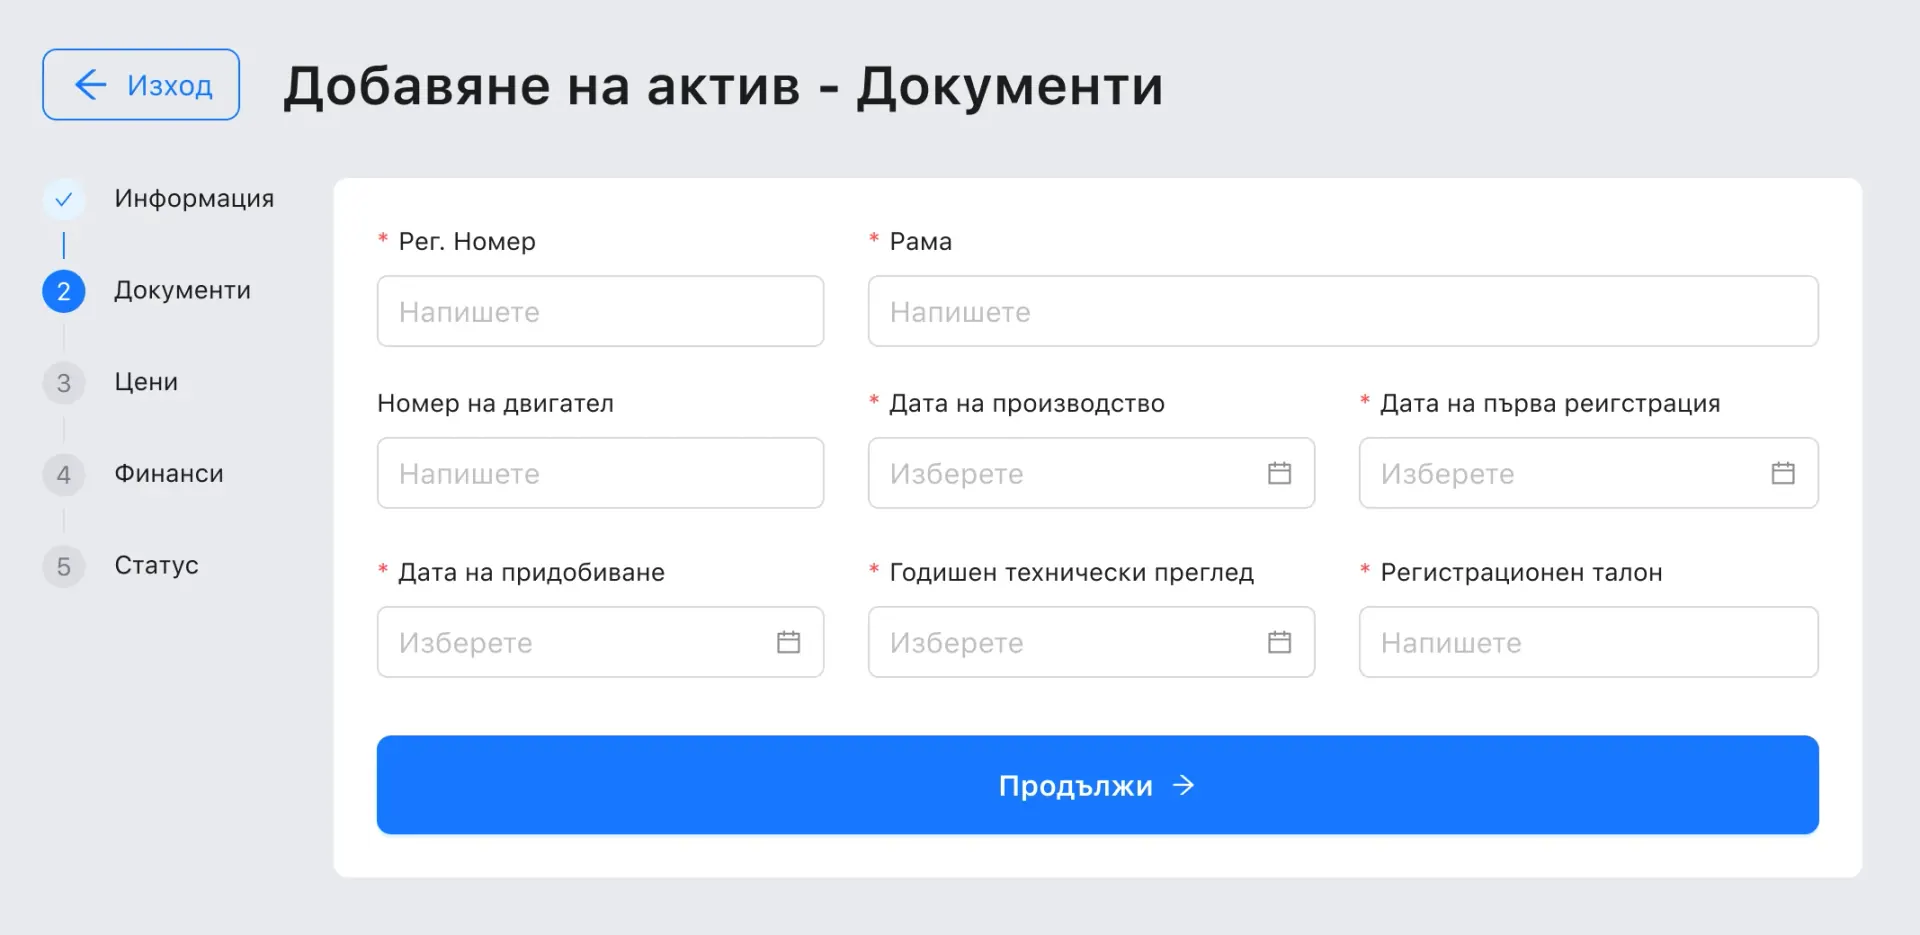1920x935 pixels.
Task: Click the Номер на двигател label
Action: (495, 404)
